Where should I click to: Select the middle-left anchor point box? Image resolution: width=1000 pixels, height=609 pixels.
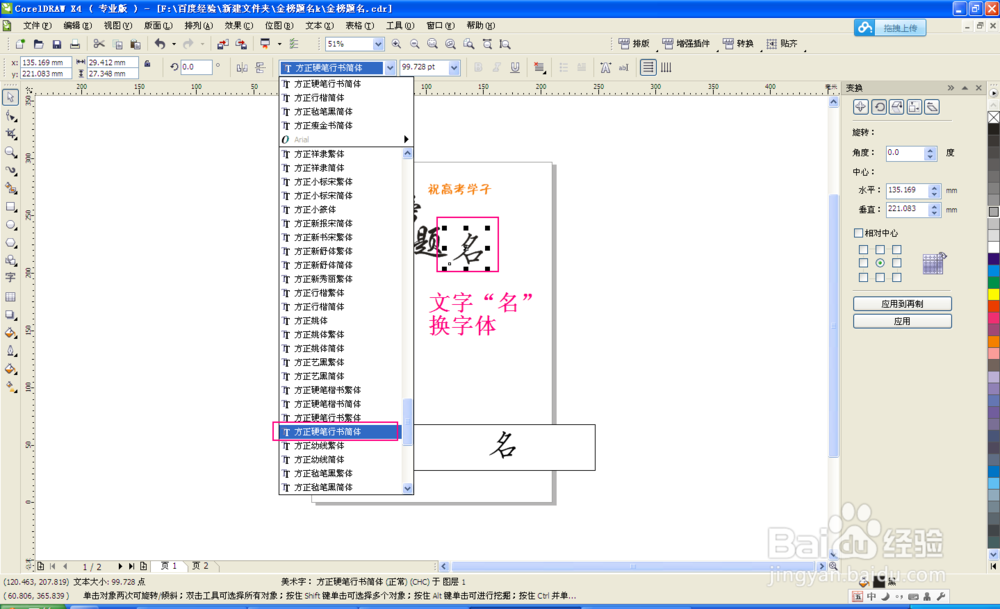[864, 263]
